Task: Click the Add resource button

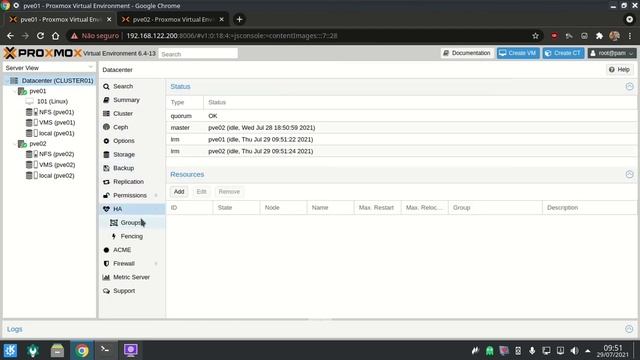Action: (179, 191)
